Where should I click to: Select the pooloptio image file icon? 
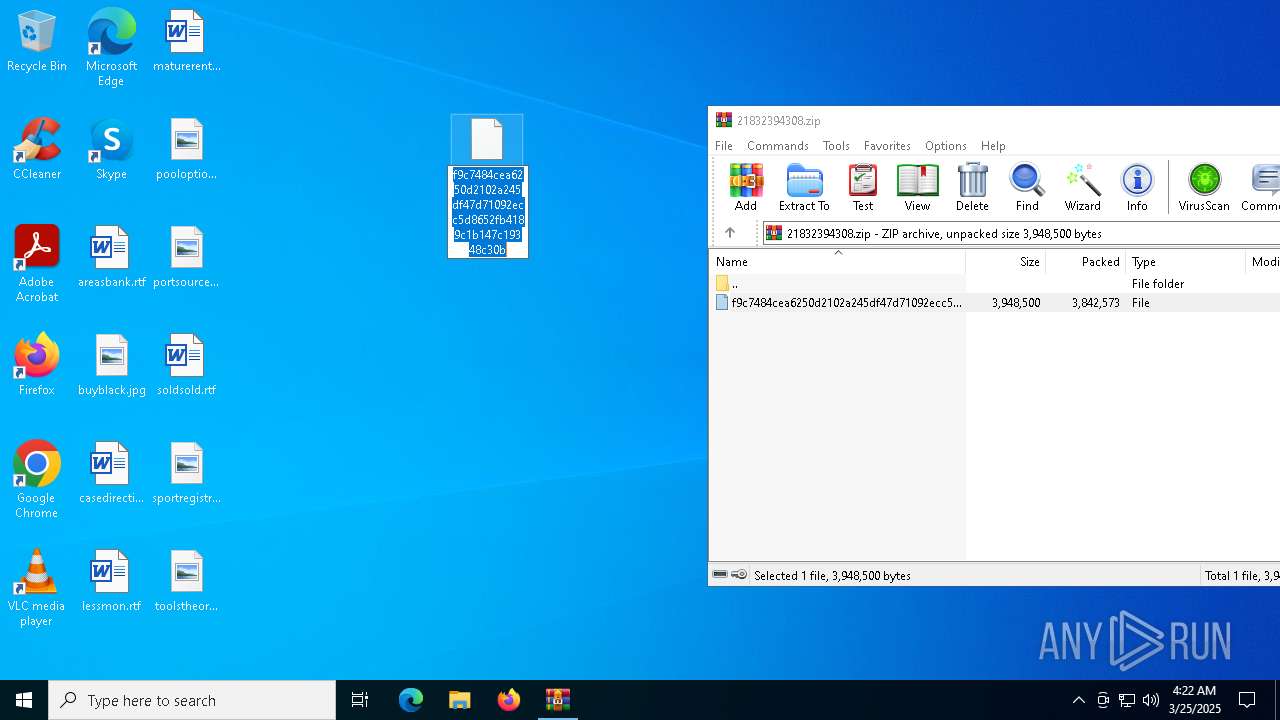pos(186,150)
